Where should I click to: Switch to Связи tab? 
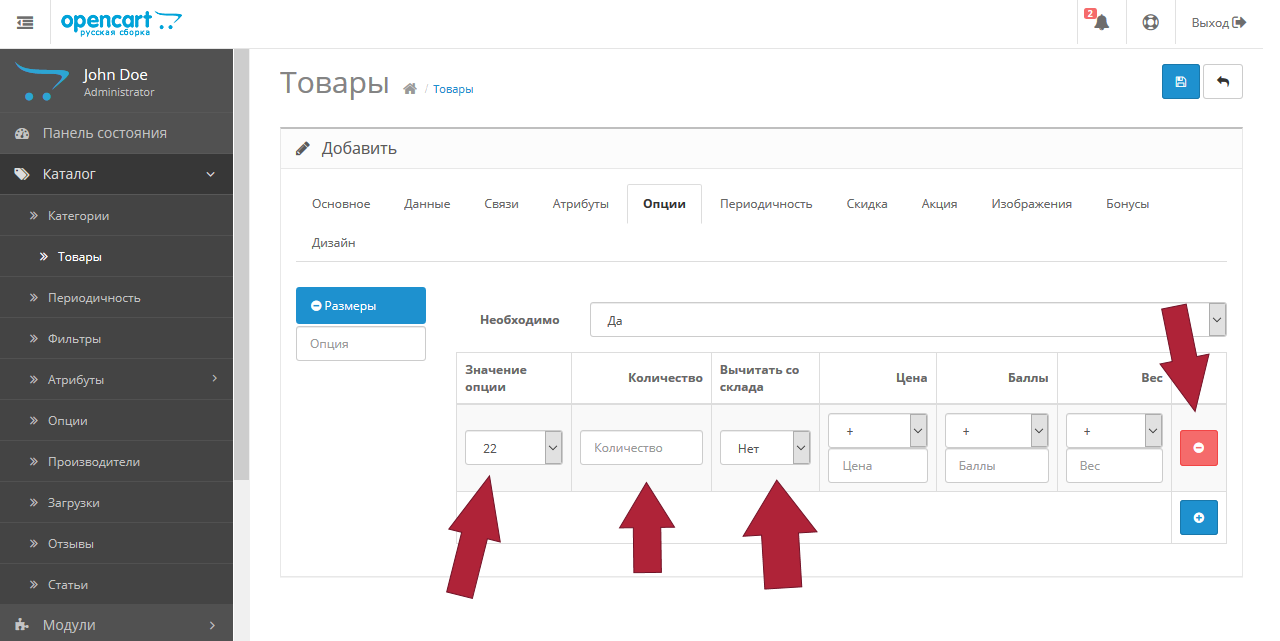coord(501,203)
